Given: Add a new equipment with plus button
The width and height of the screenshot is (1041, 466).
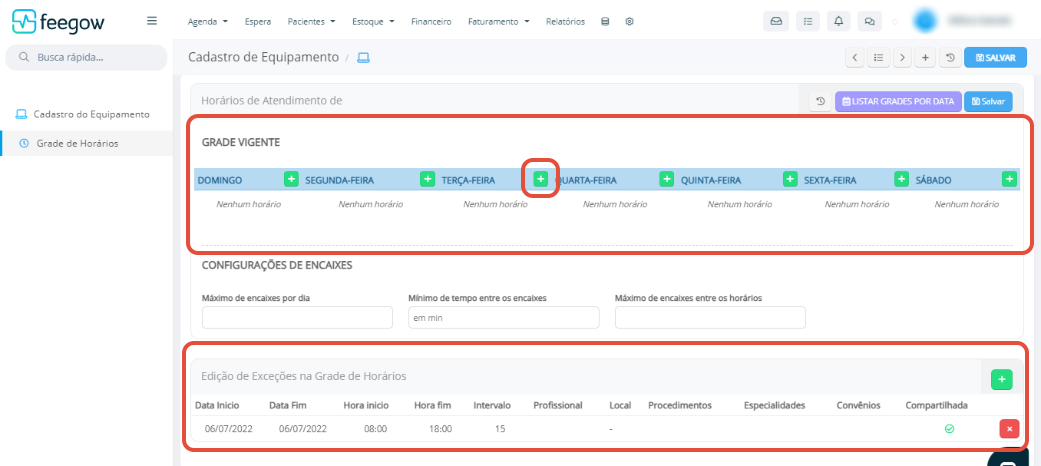Looking at the screenshot, I should [x=925, y=58].
